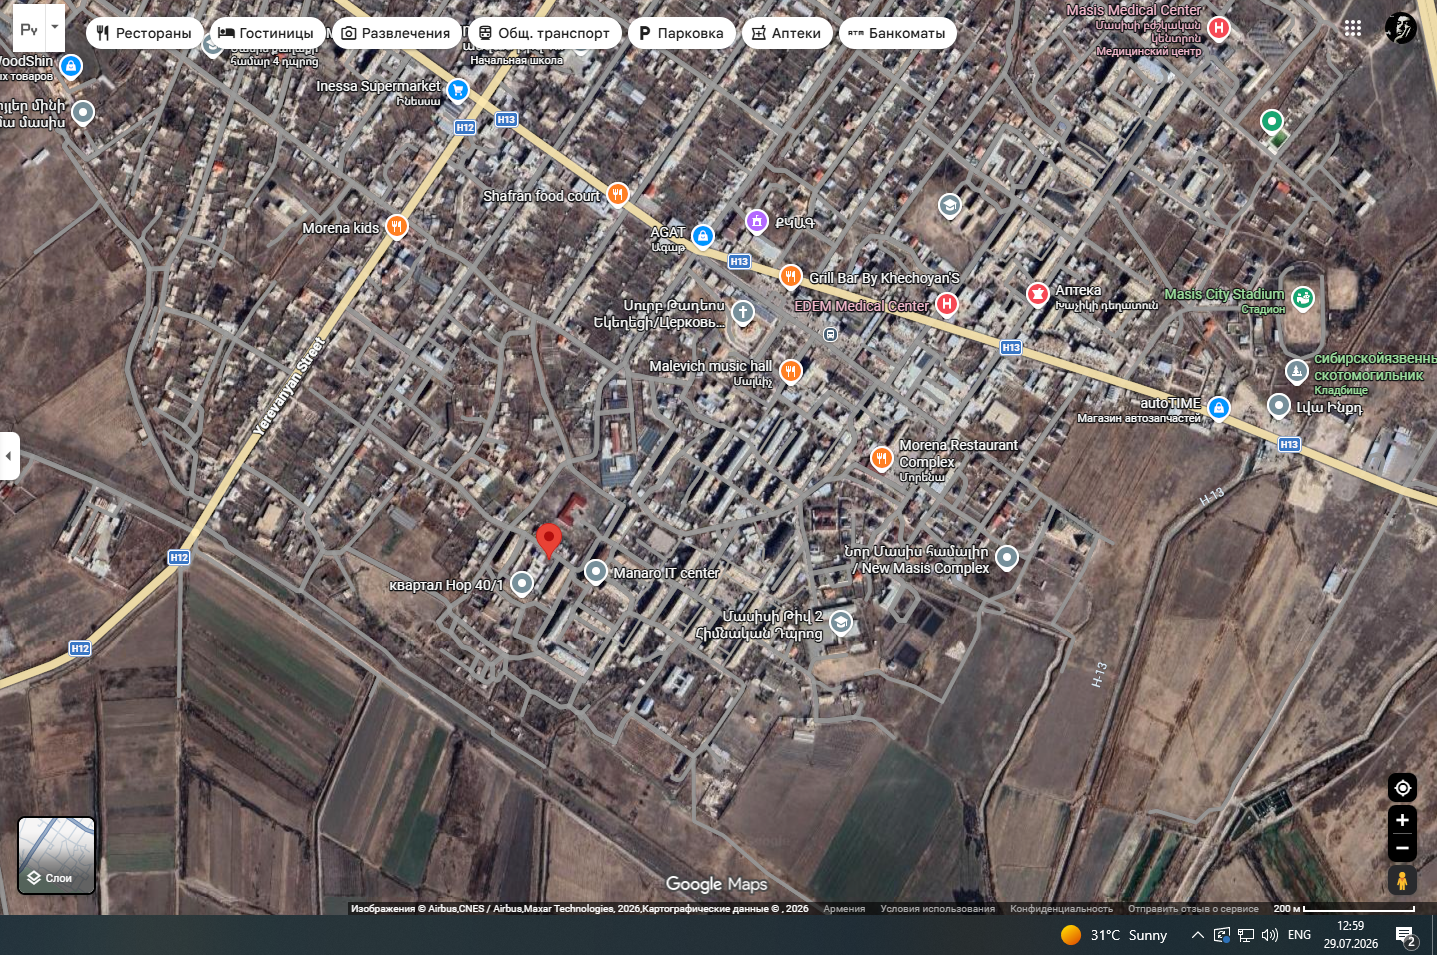The height and width of the screenshot is (955, 1437).
Task: Select the autoTIME shop pin
Action: coord(1218,407)
